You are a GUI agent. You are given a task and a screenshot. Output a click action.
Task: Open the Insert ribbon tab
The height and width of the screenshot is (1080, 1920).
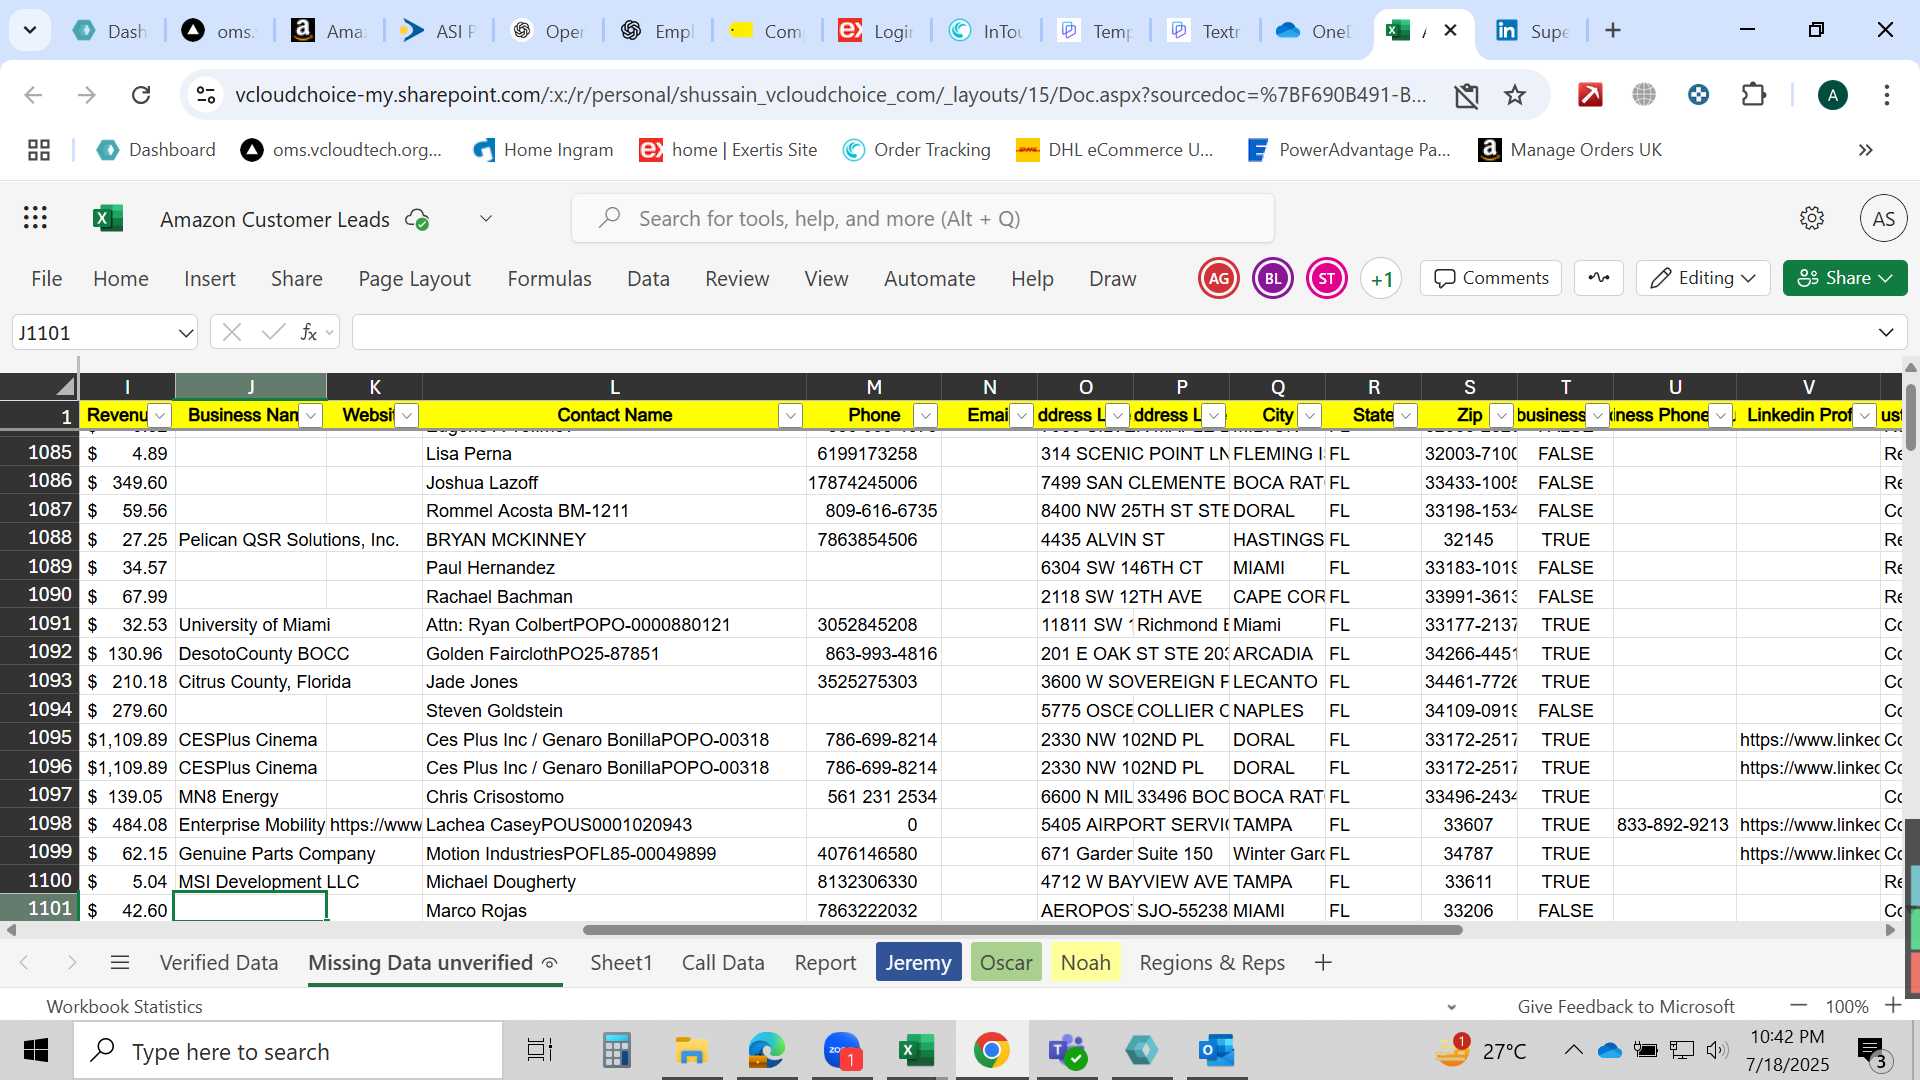pos(210,279)
